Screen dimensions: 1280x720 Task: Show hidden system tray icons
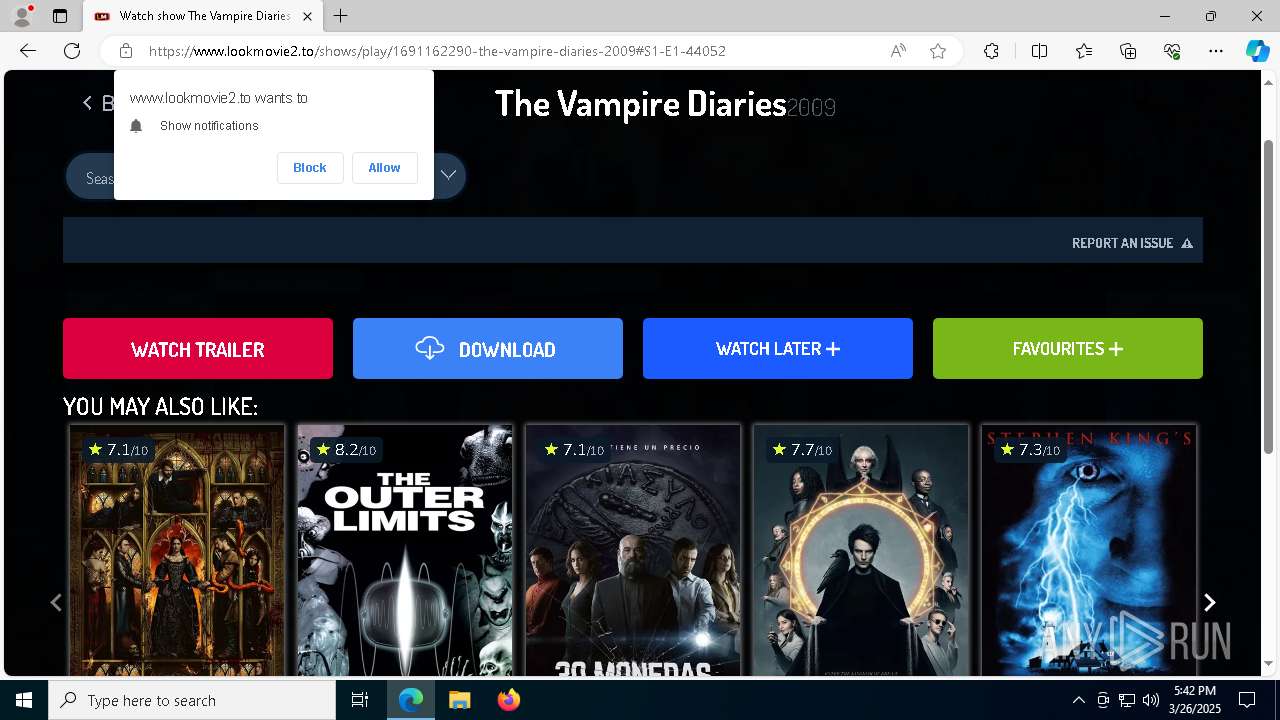pos(1078,700)
